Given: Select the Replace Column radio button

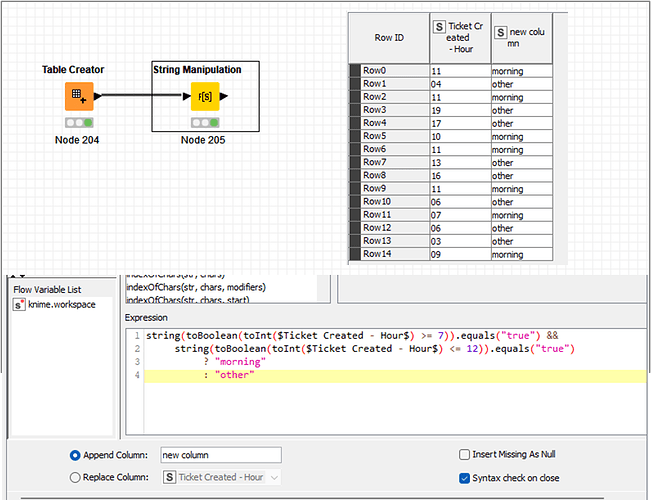Looking at the screenshot, I should tap(75, 478).
